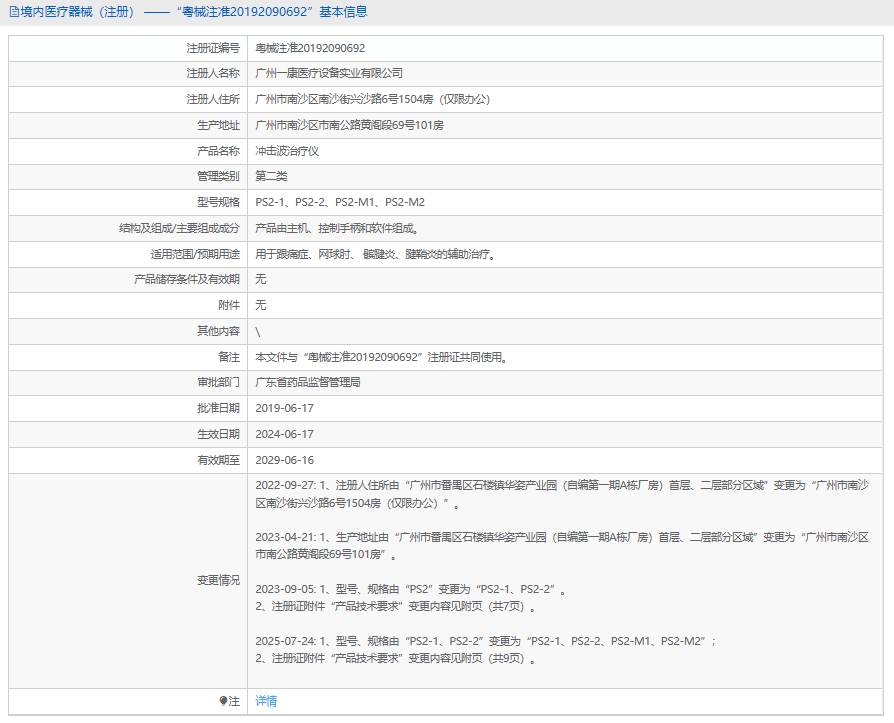
Task: Click the 注册人名称 field label
Action: click(x=213, y=74)
